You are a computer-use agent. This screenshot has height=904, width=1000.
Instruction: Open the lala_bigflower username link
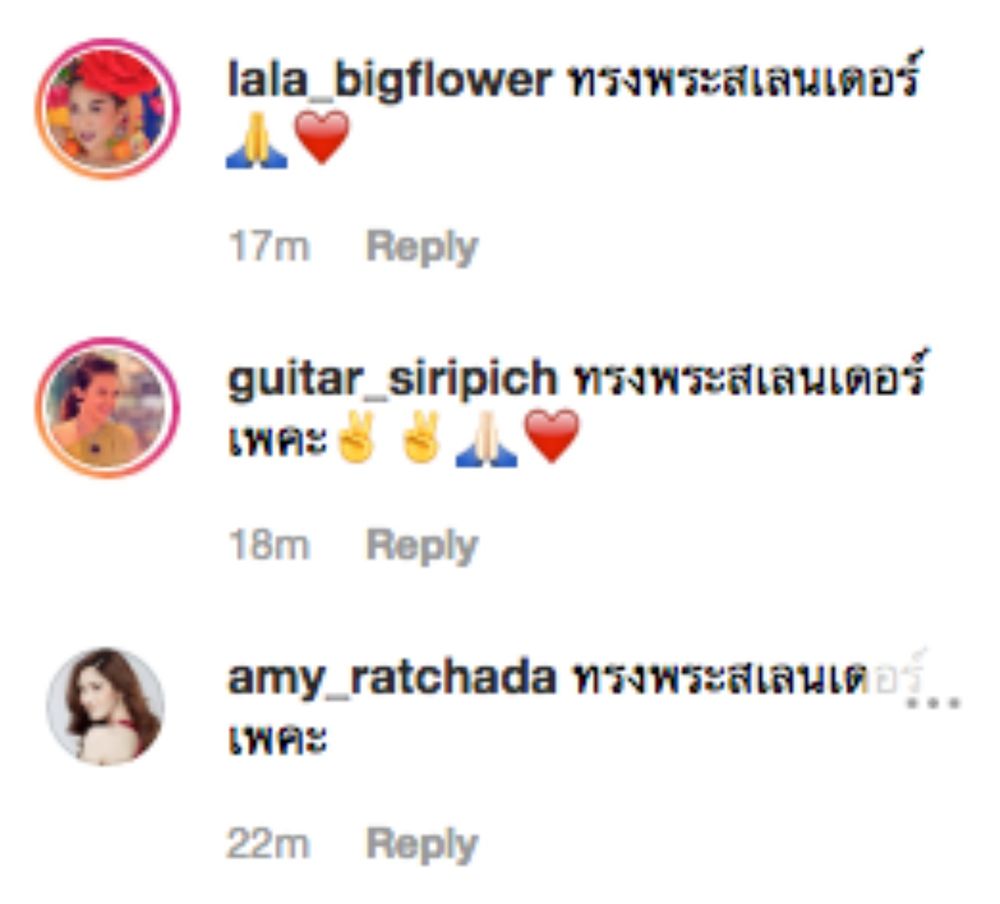coord(390,81)
